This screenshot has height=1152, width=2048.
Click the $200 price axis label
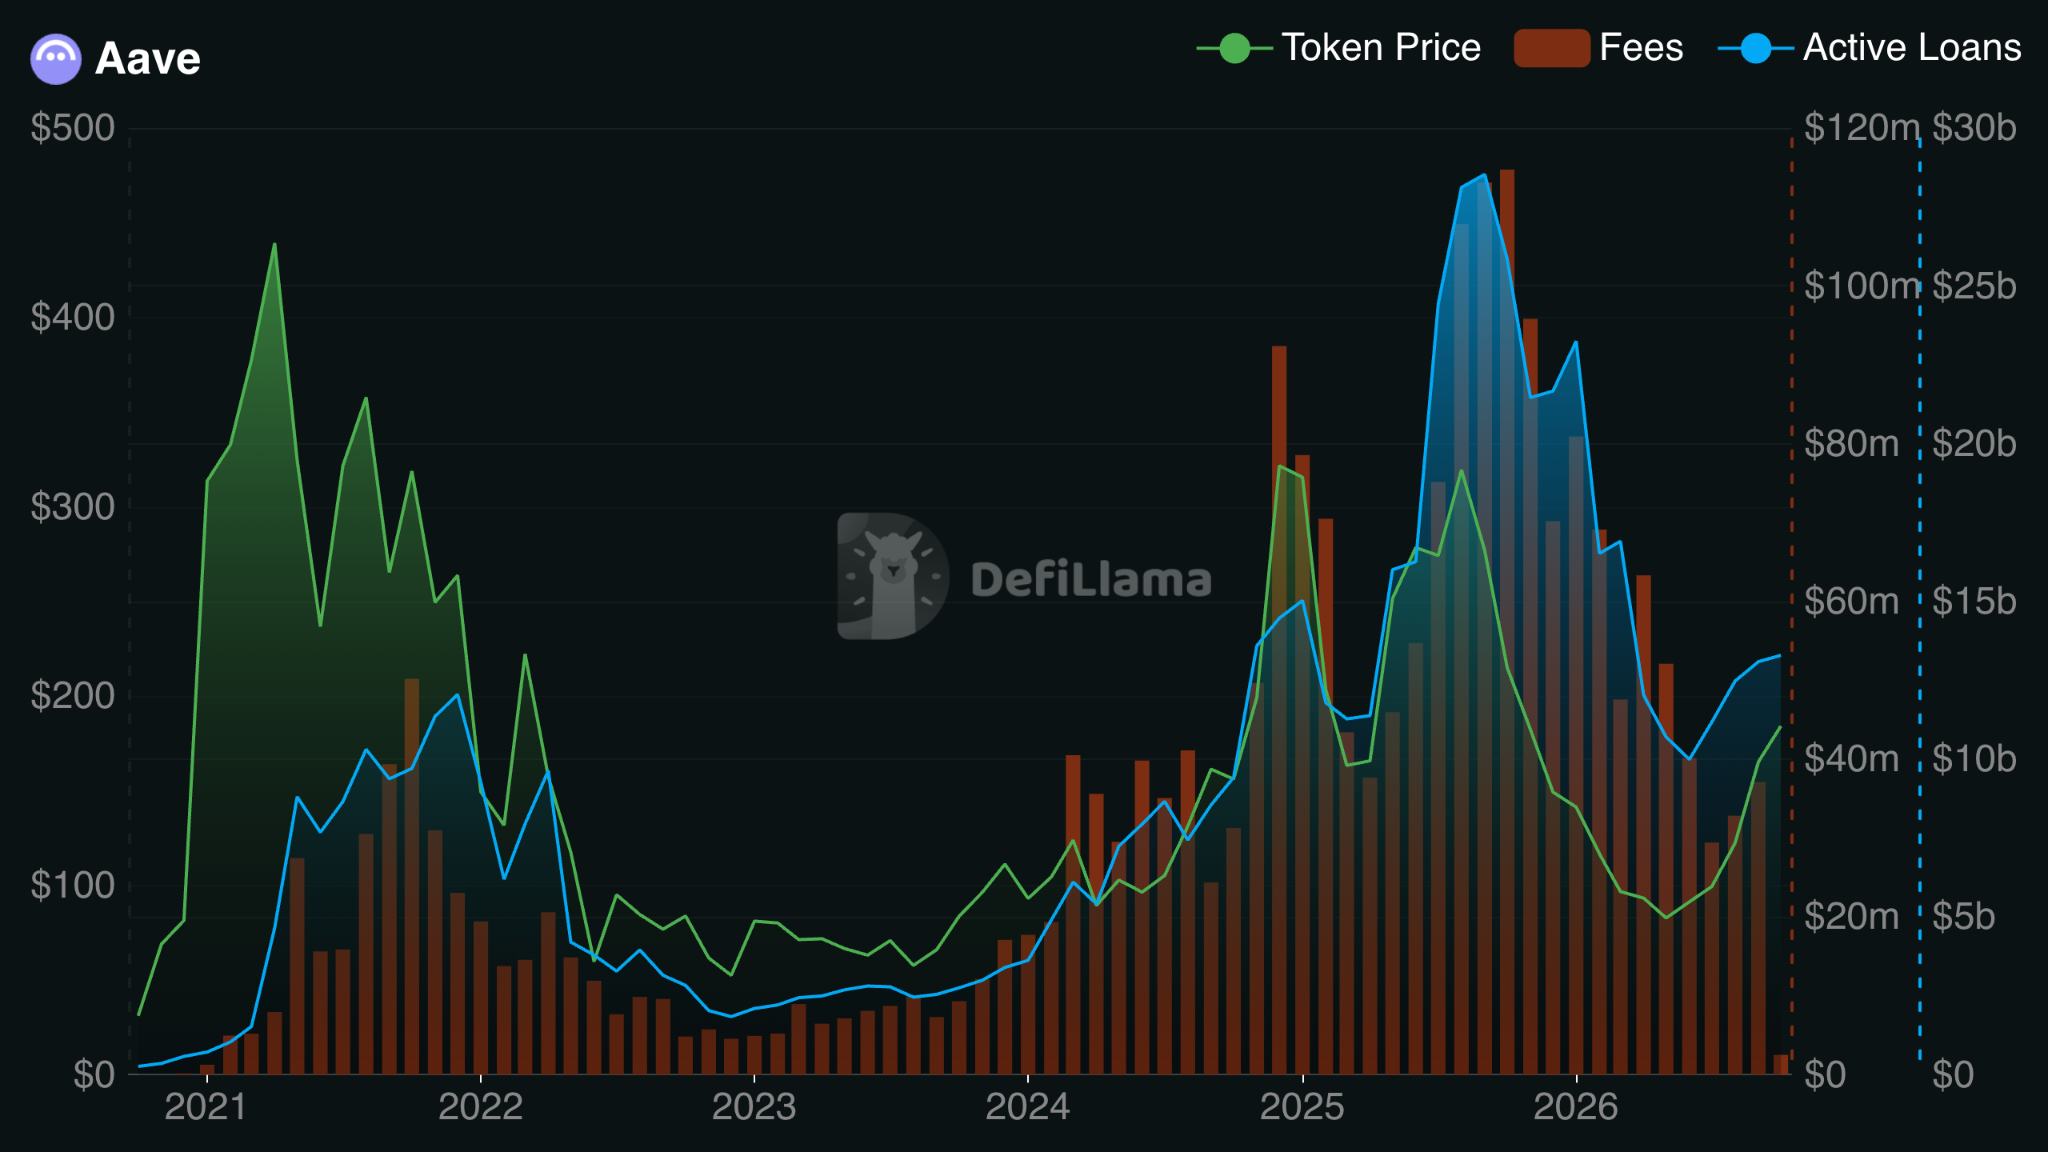pyautogui.click(x=73, y=696)
